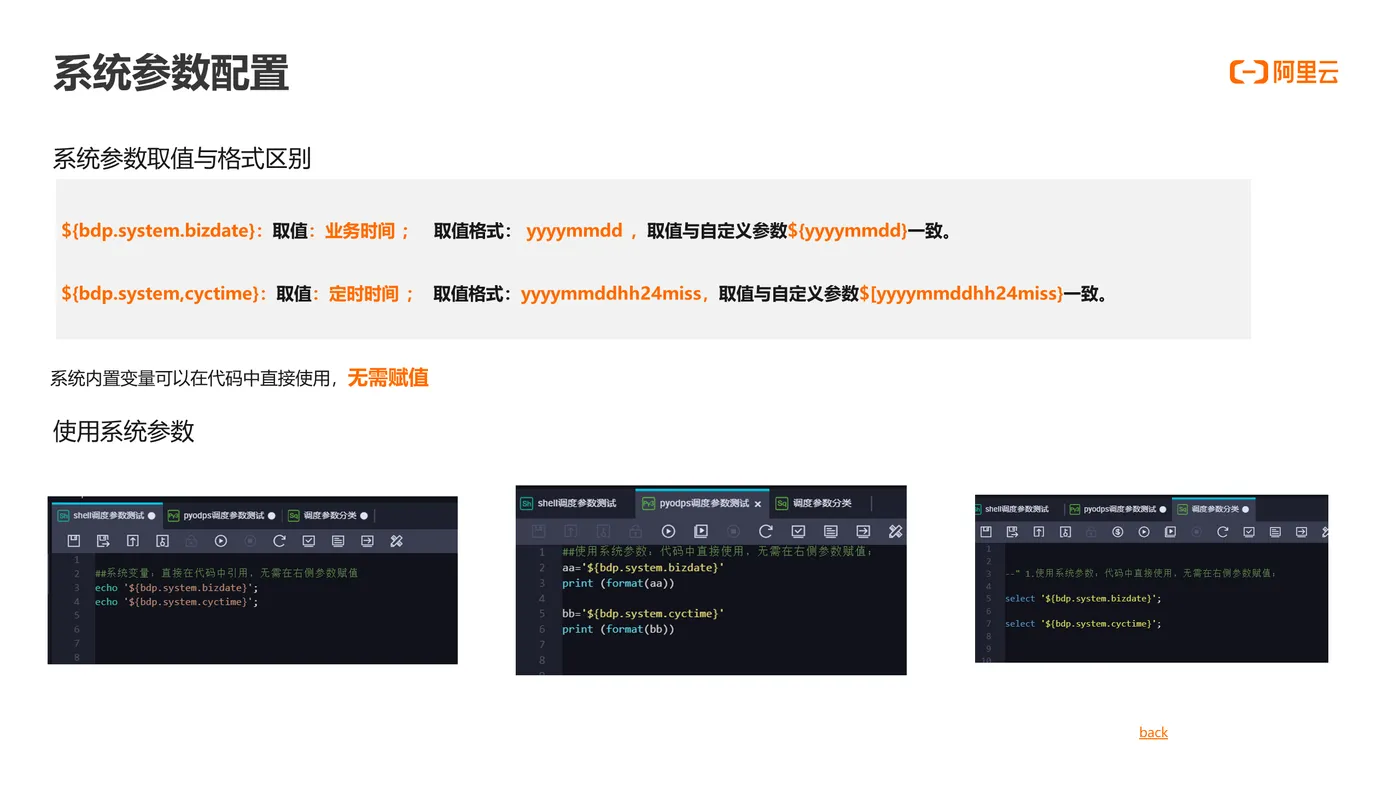Click the bb='${bdp.system.cyctime}' line in pyodps editor
The image size is (1400, 788).
[x=643, y=613]
